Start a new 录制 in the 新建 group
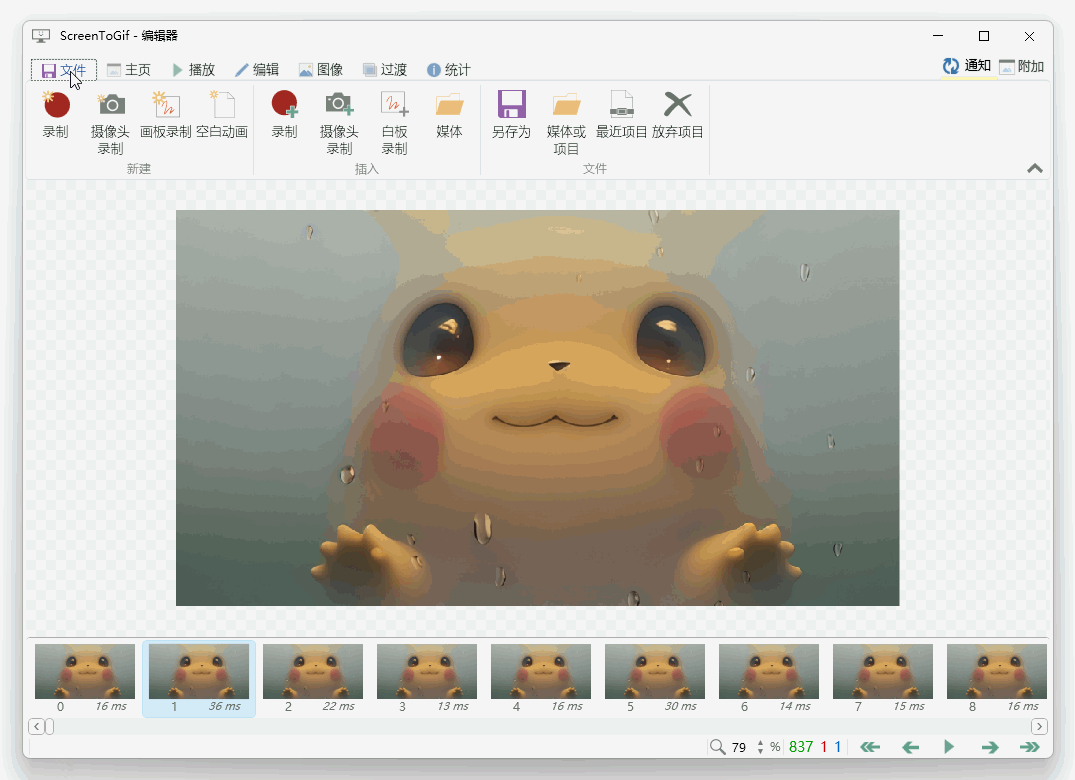 coord(56,115)
